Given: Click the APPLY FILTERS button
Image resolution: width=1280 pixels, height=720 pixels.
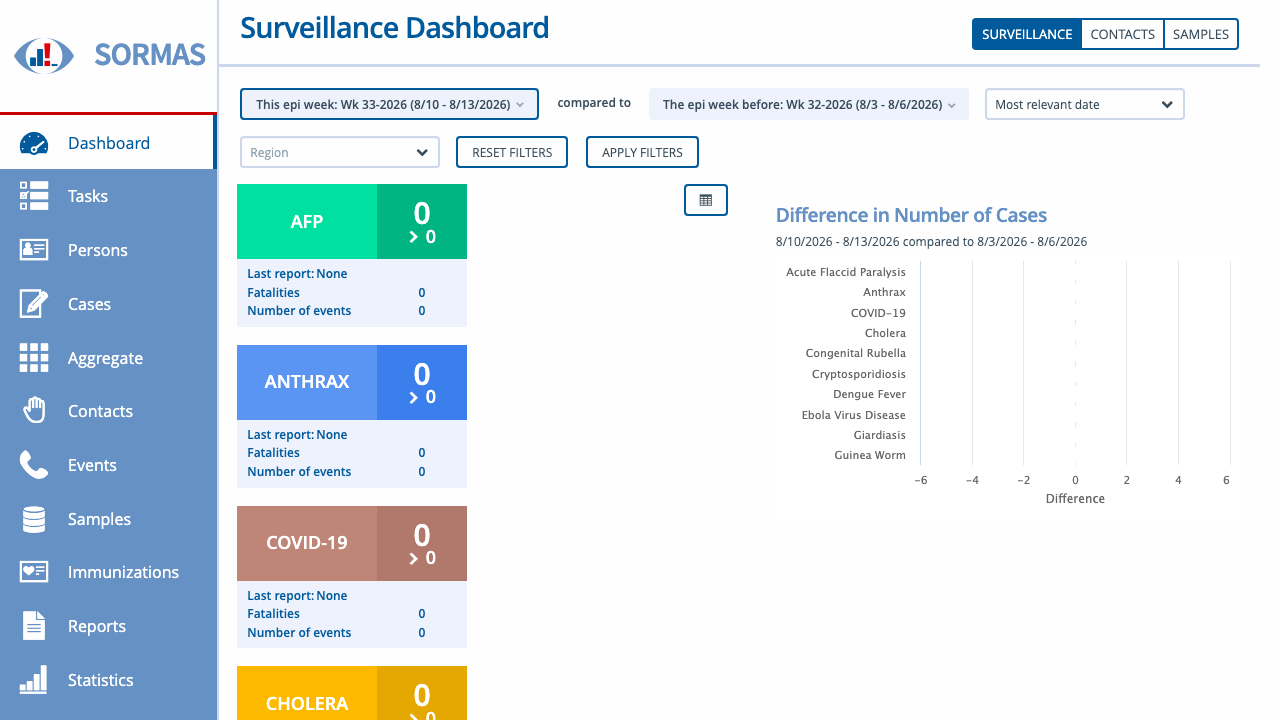Looking at the screenshot, I should (642, 152).
